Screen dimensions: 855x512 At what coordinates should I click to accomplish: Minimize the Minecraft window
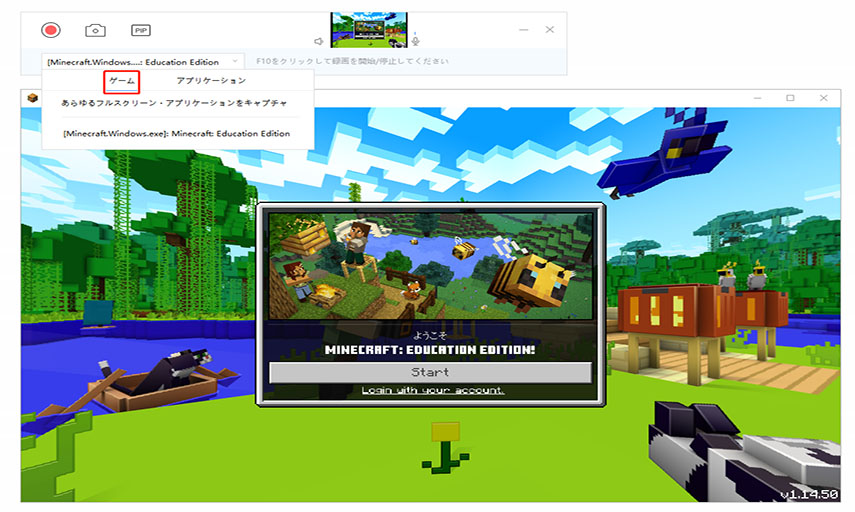(x=757, y=98)
